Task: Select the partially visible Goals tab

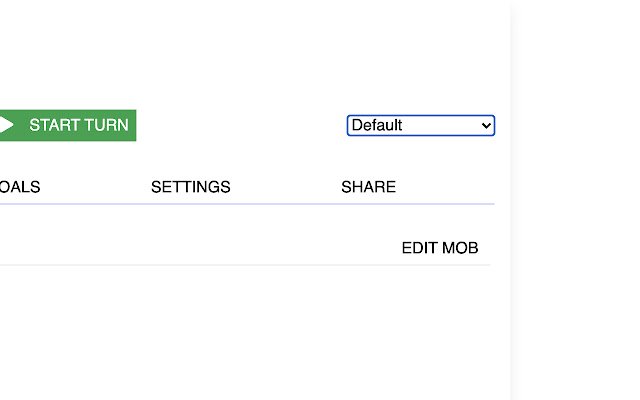Action: (x=20, y=187)
